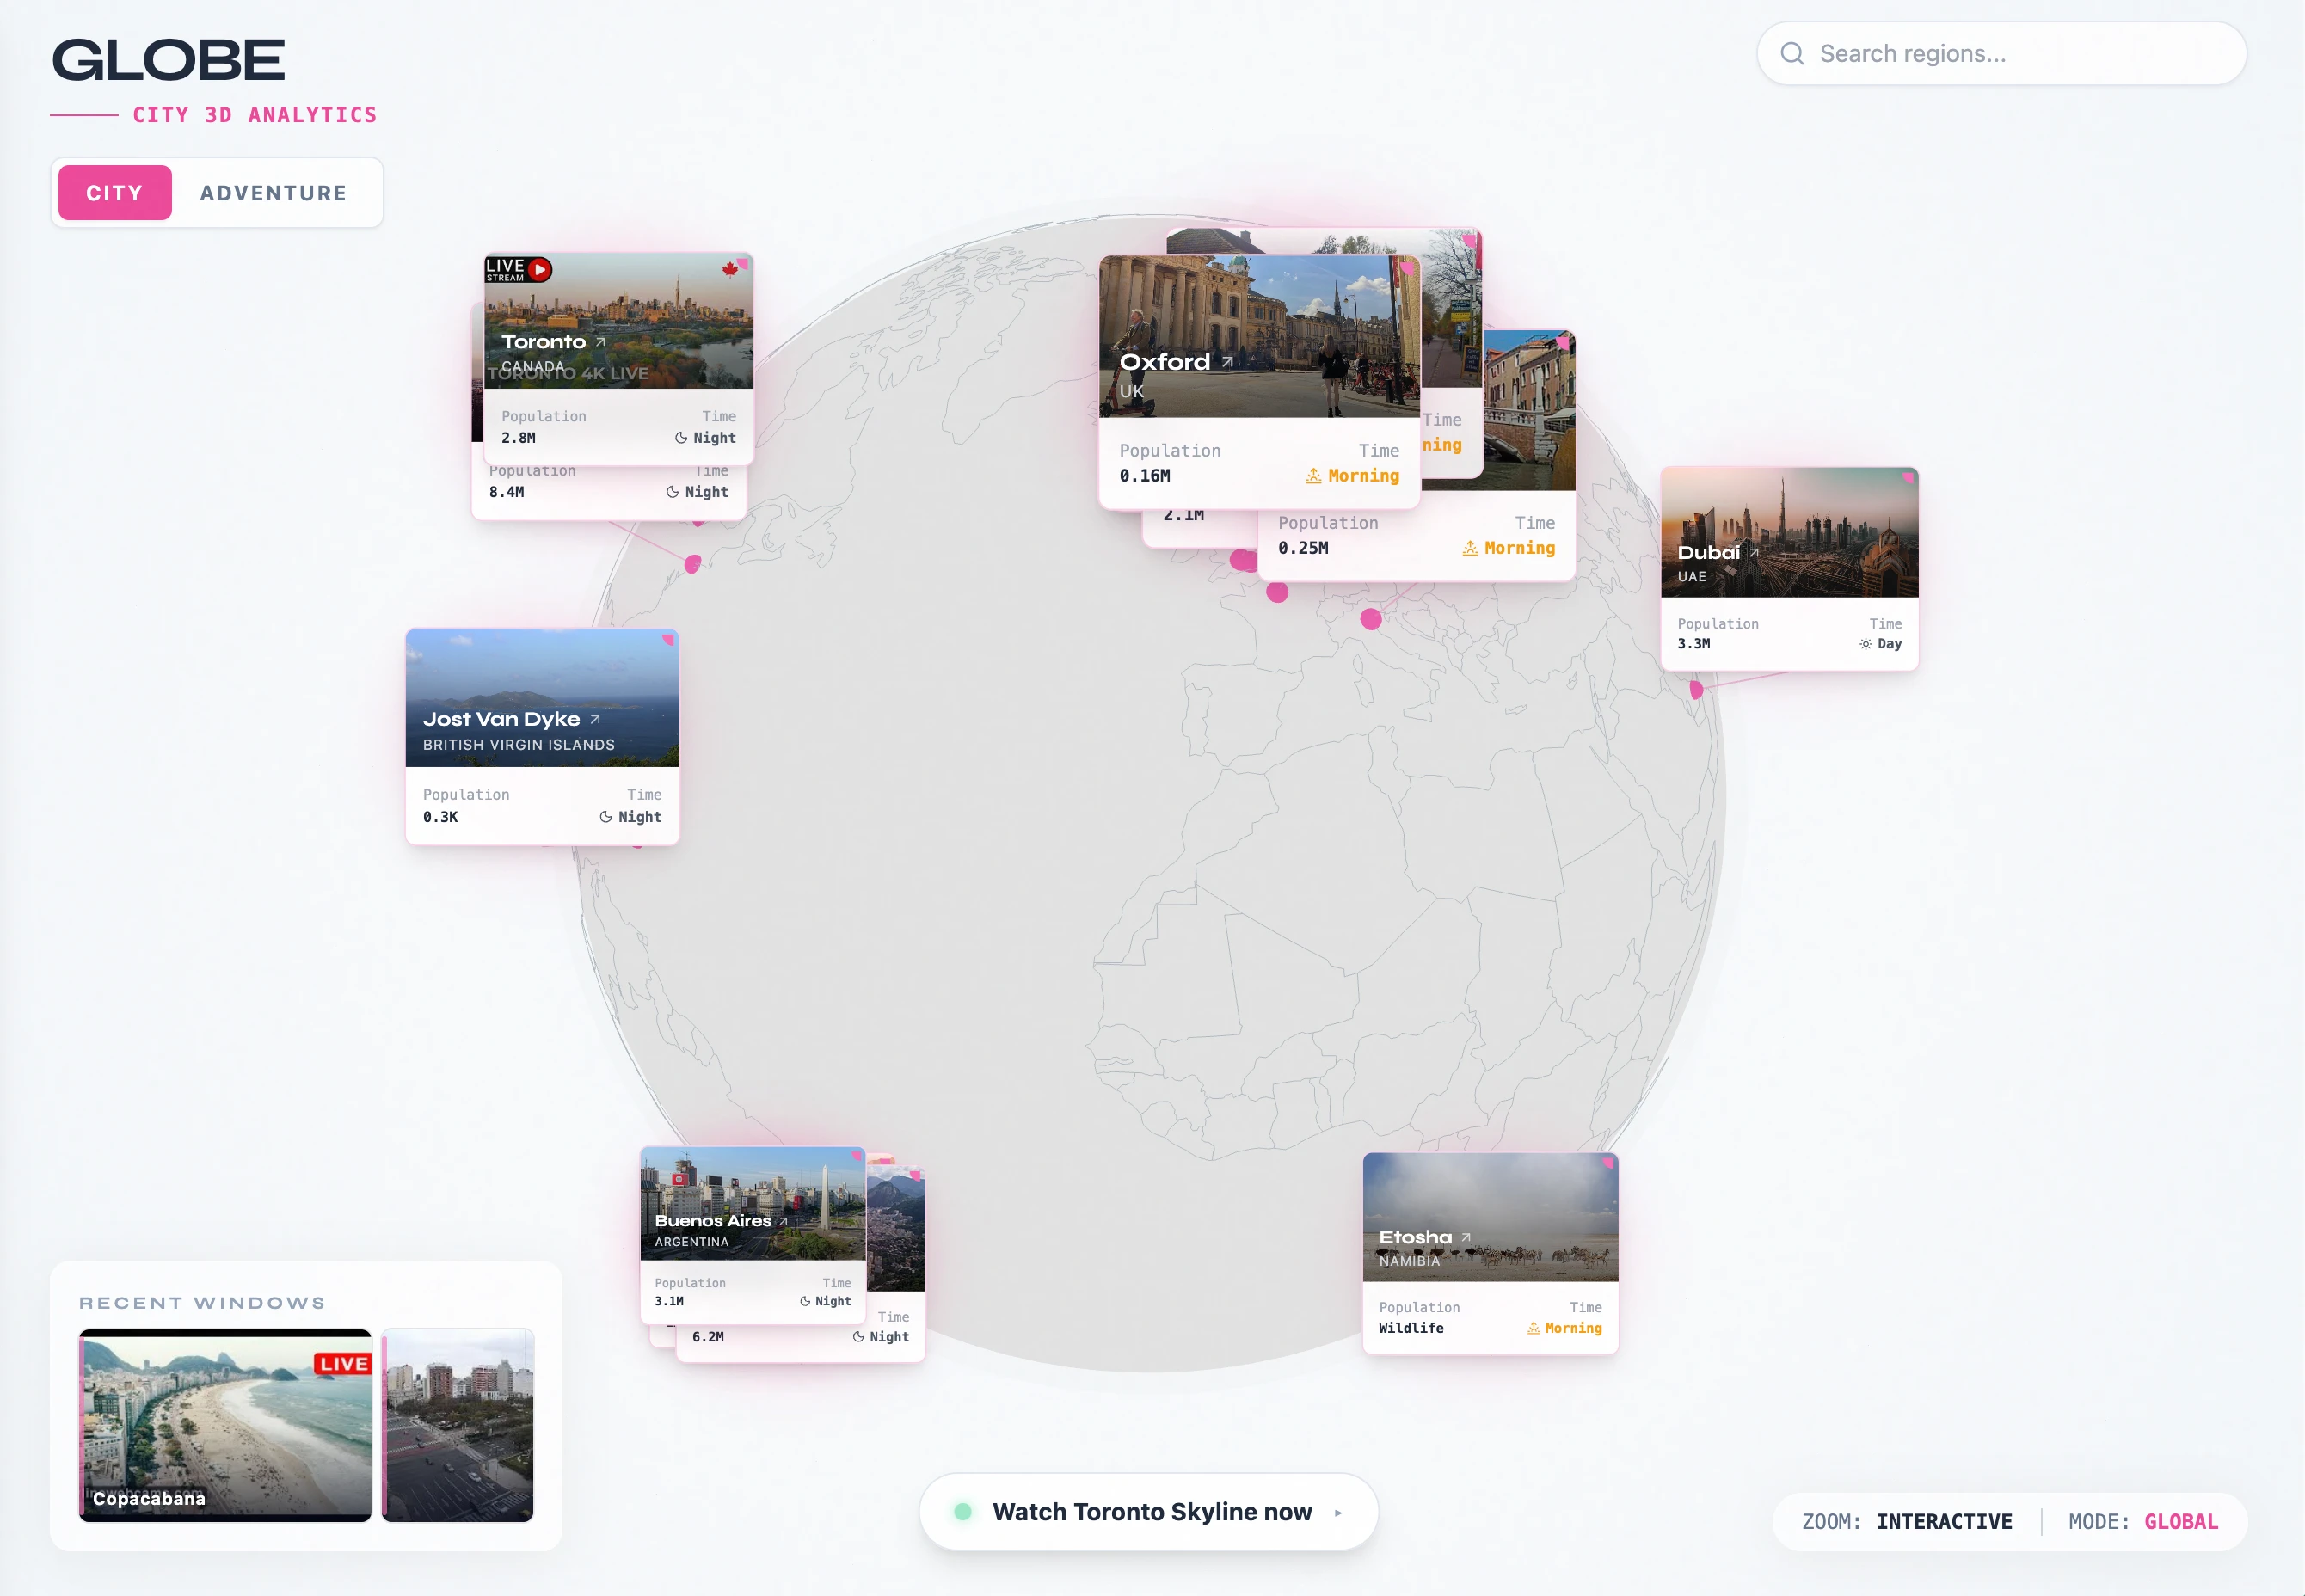Click the "NAMIBIA" country label
Image resolution: width=2305 pixels, height=1596 pixels.
1409,1261
